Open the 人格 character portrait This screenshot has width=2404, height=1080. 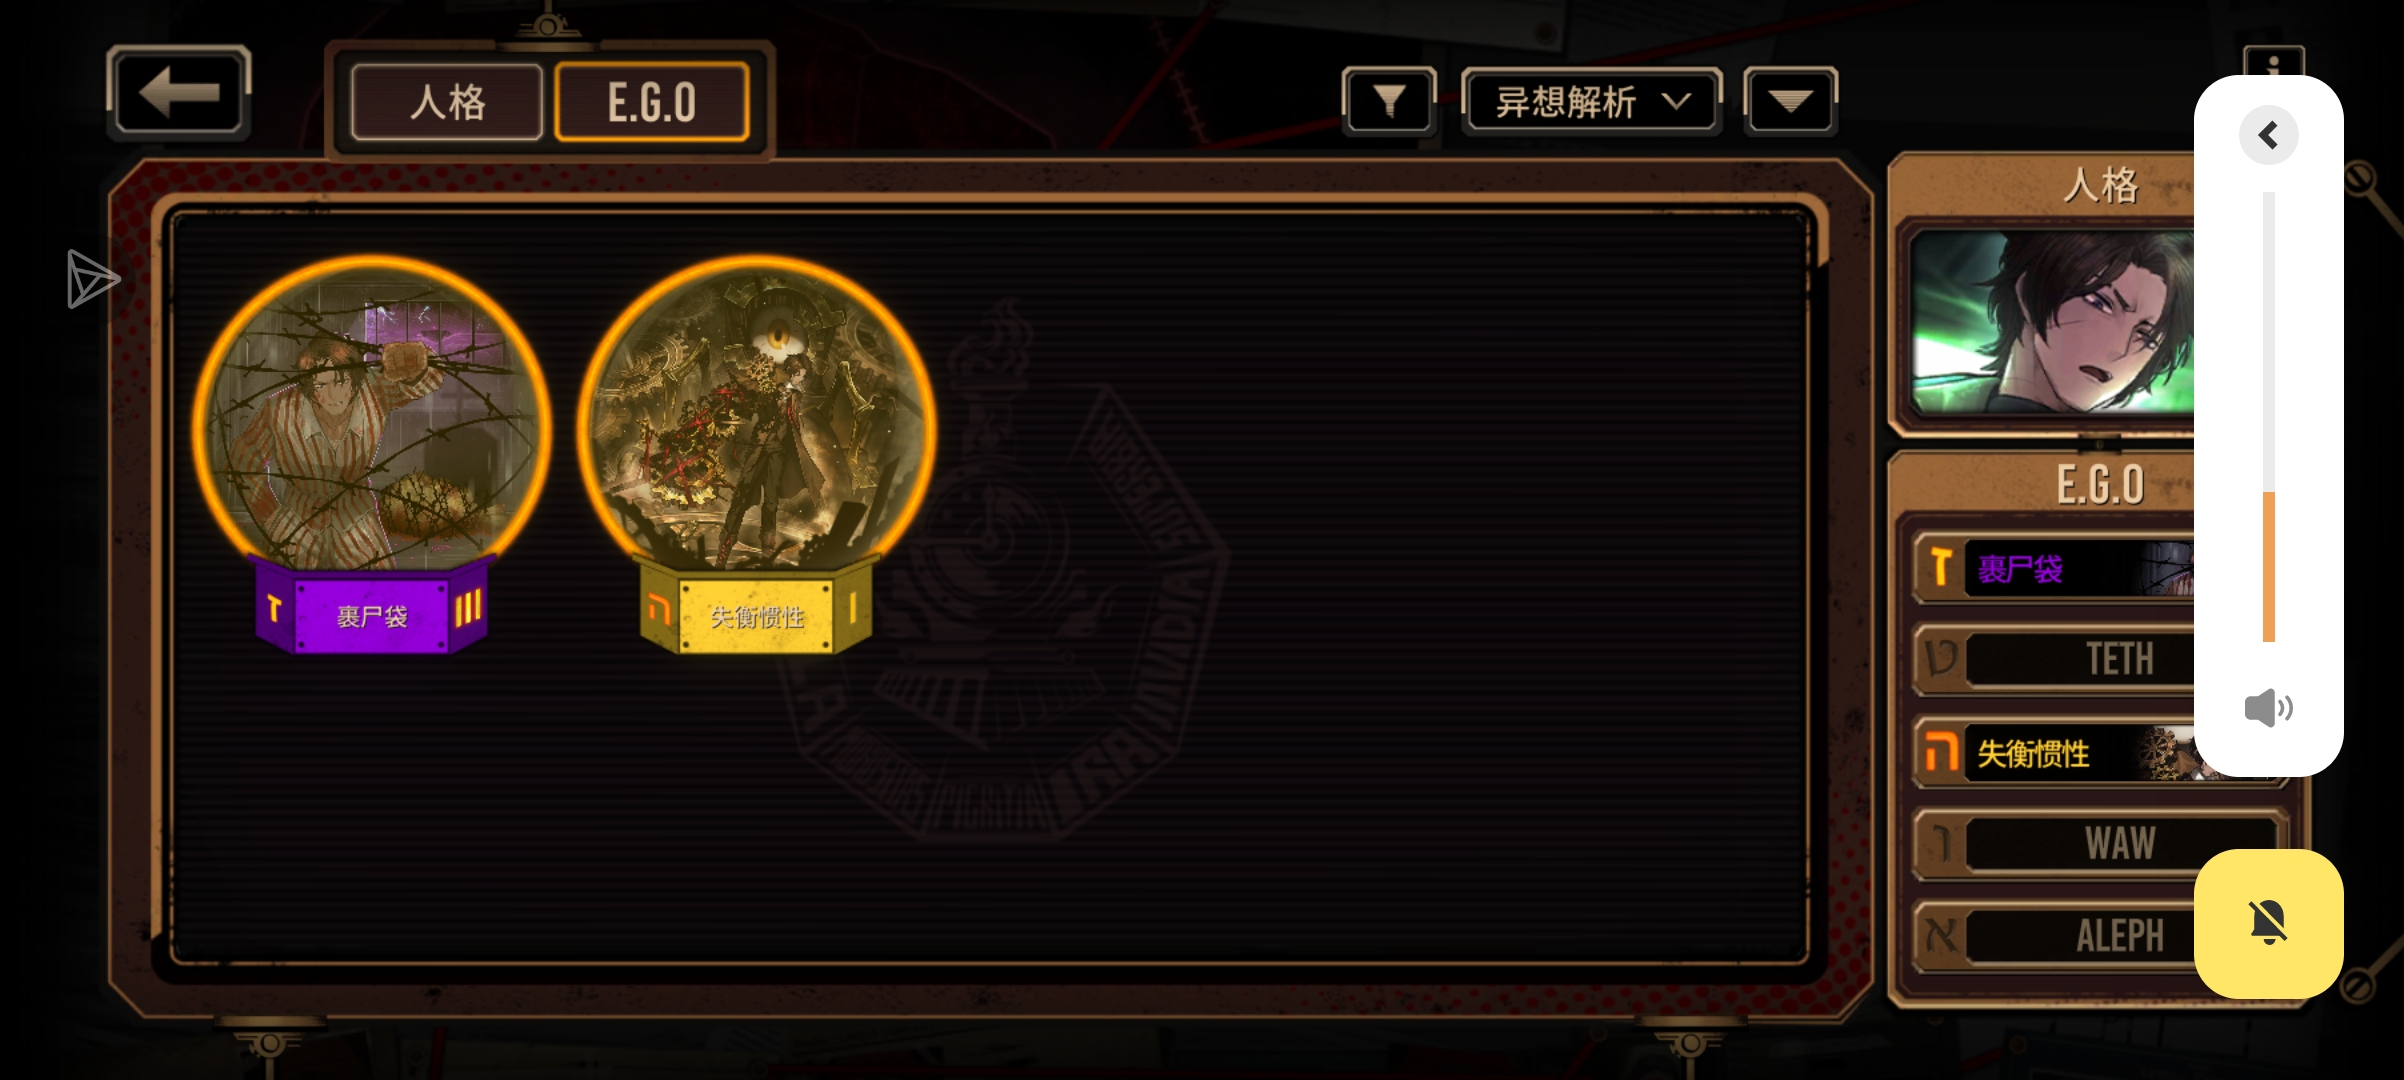point(2052,323)
